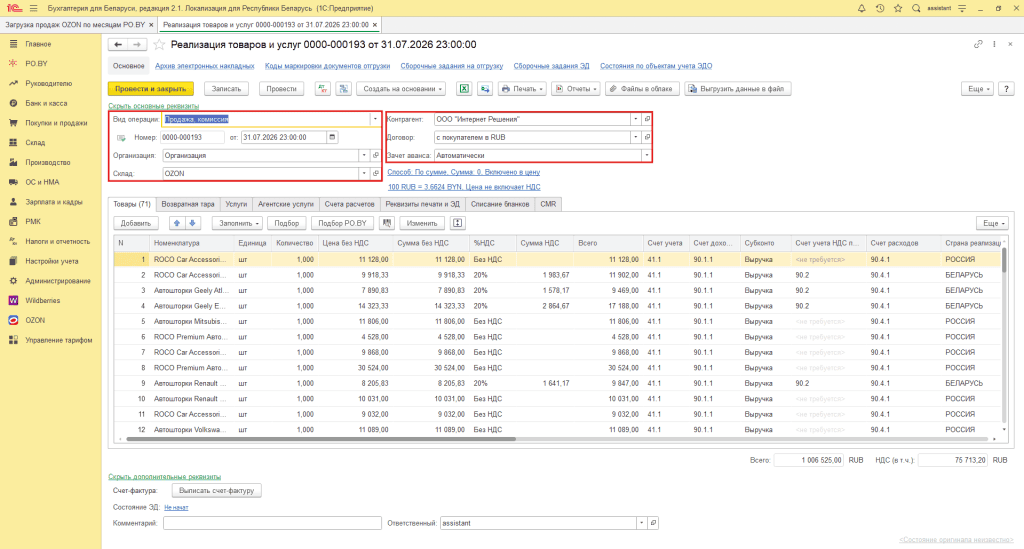Open the Счета расчетов tab
The width and height of the screenshot is (1024, 549).
click(349, 204)
